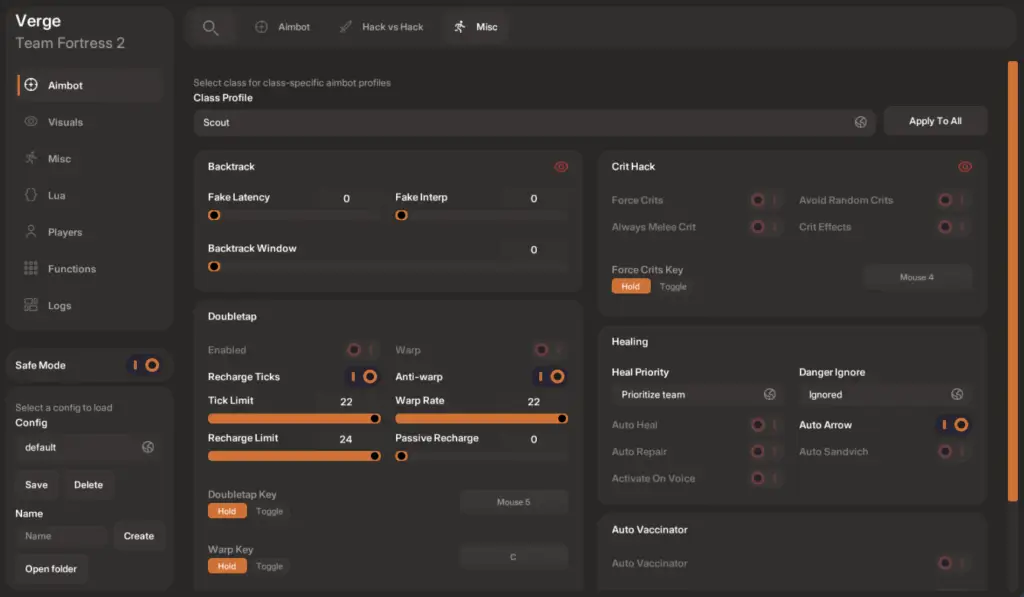Click the config Name input field
The image size is (1024, 597).
pos(61,536)
